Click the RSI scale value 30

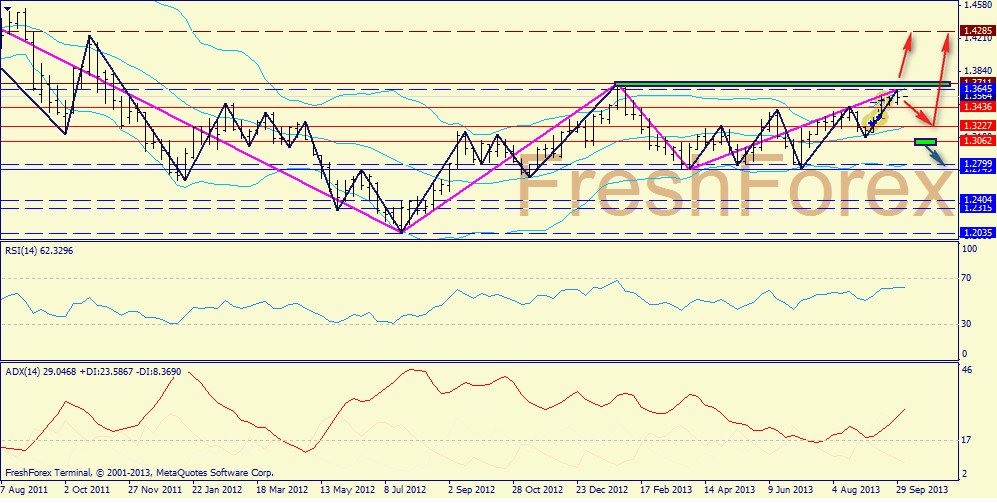[968, 324]
